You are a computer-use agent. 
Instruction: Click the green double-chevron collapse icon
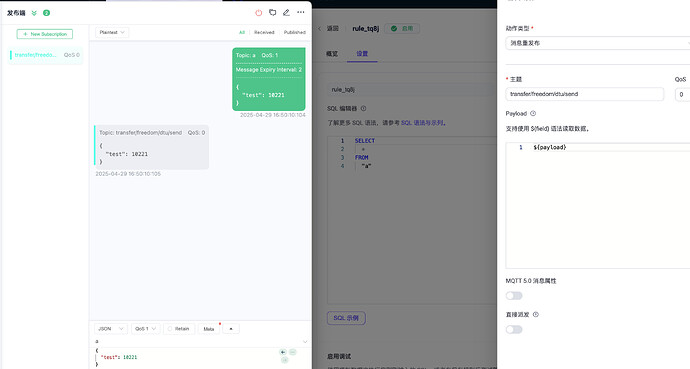[34, 13]
